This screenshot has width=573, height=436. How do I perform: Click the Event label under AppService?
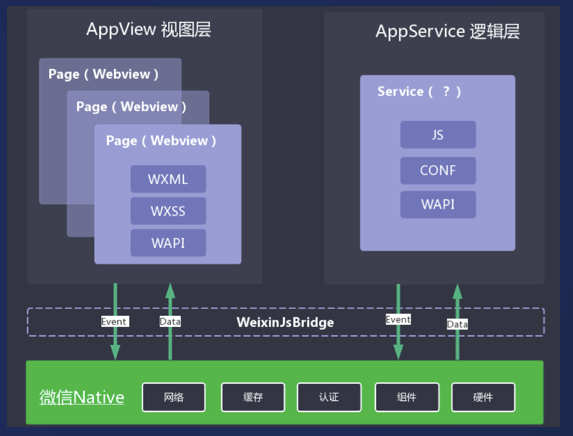pyautogui.click(x=398, y=320)
